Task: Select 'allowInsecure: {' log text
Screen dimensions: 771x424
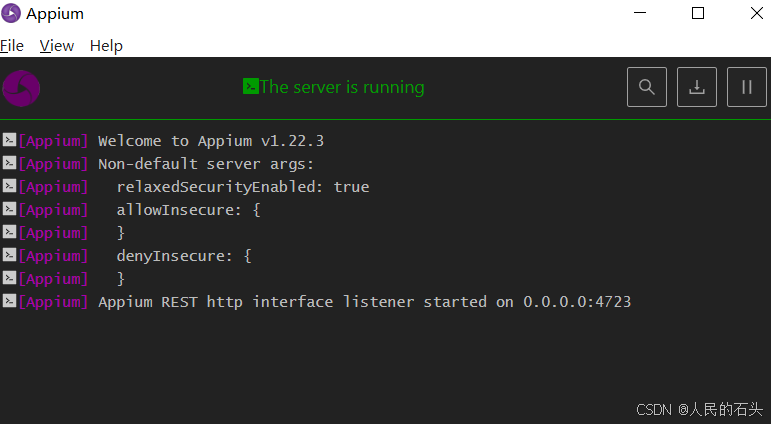Action: pos(188,210)
